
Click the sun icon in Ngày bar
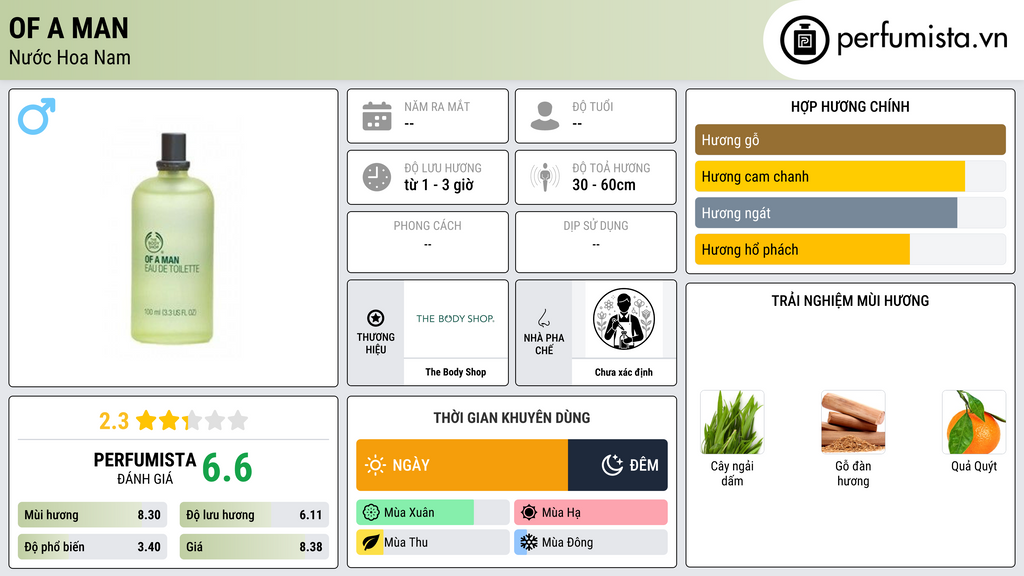[375, 465]
